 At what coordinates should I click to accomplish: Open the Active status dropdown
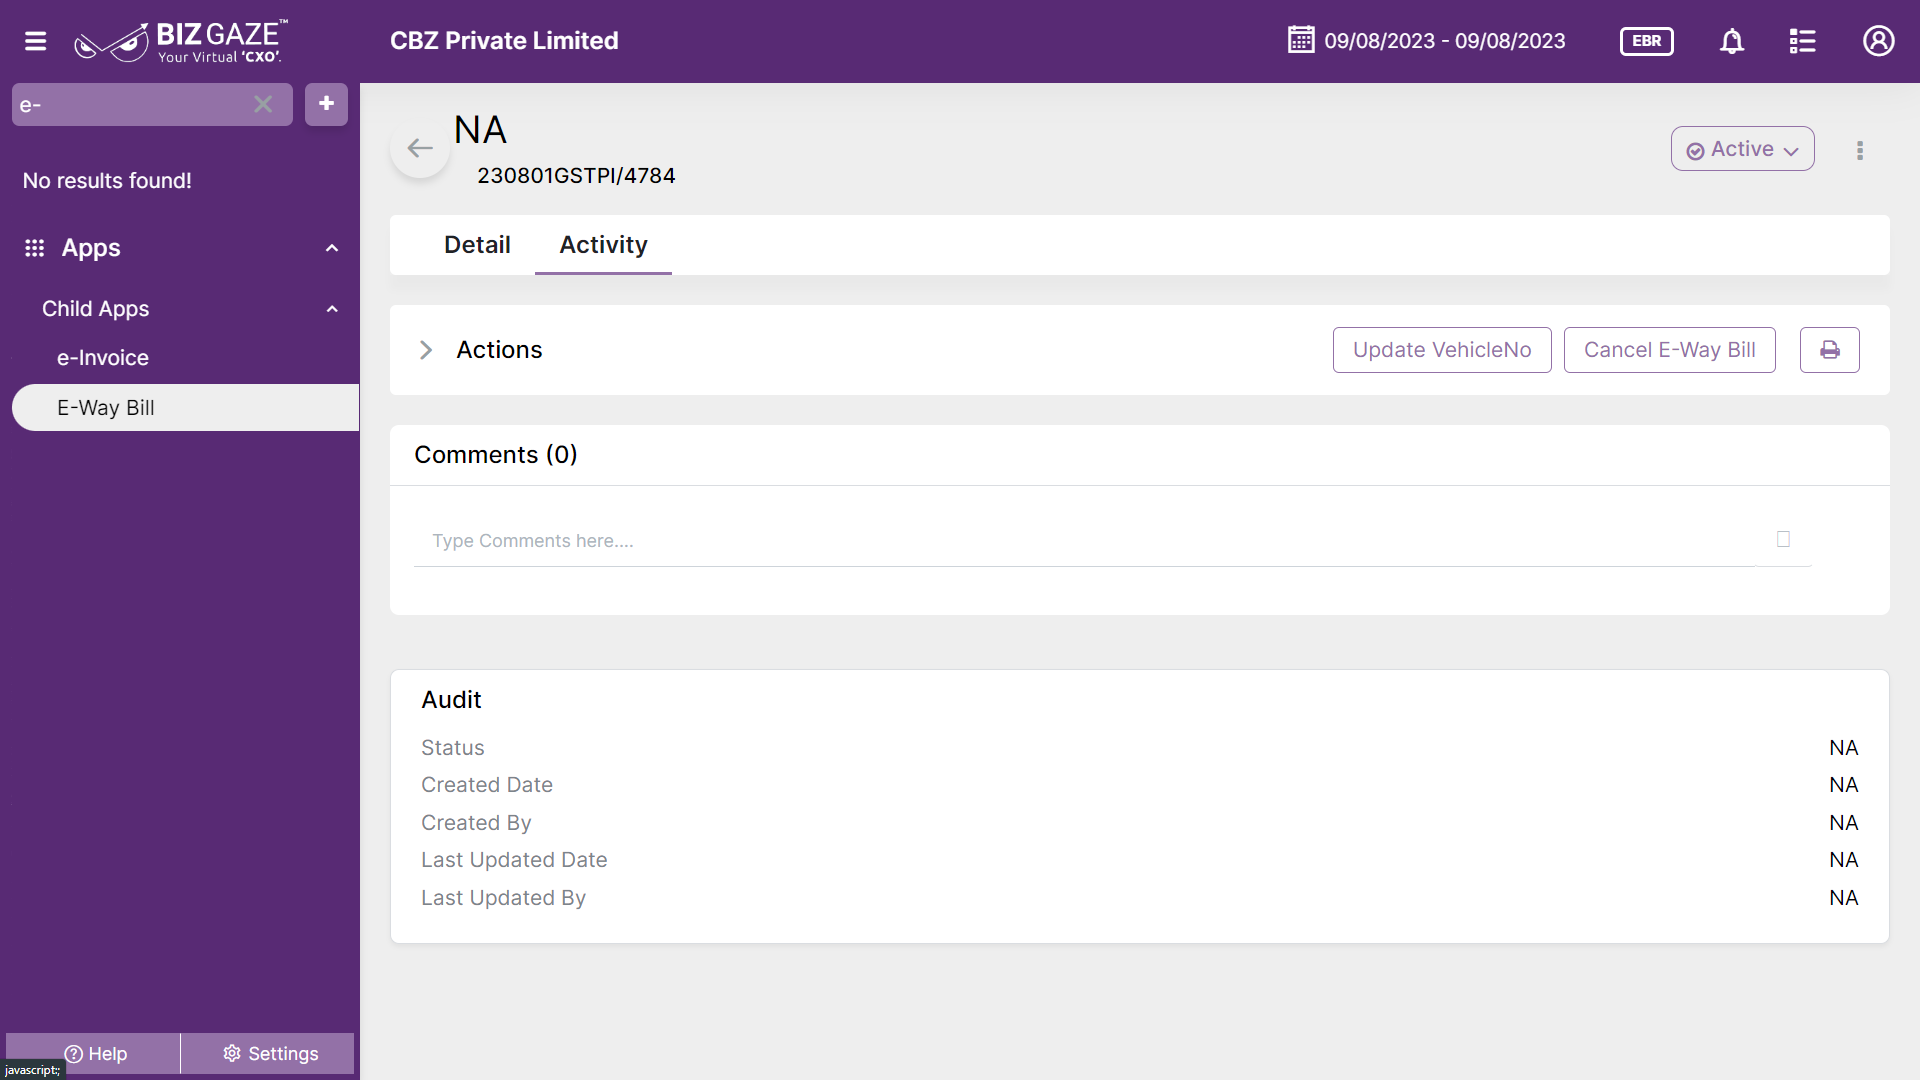pyautogui.click(x=1742, y=149)
